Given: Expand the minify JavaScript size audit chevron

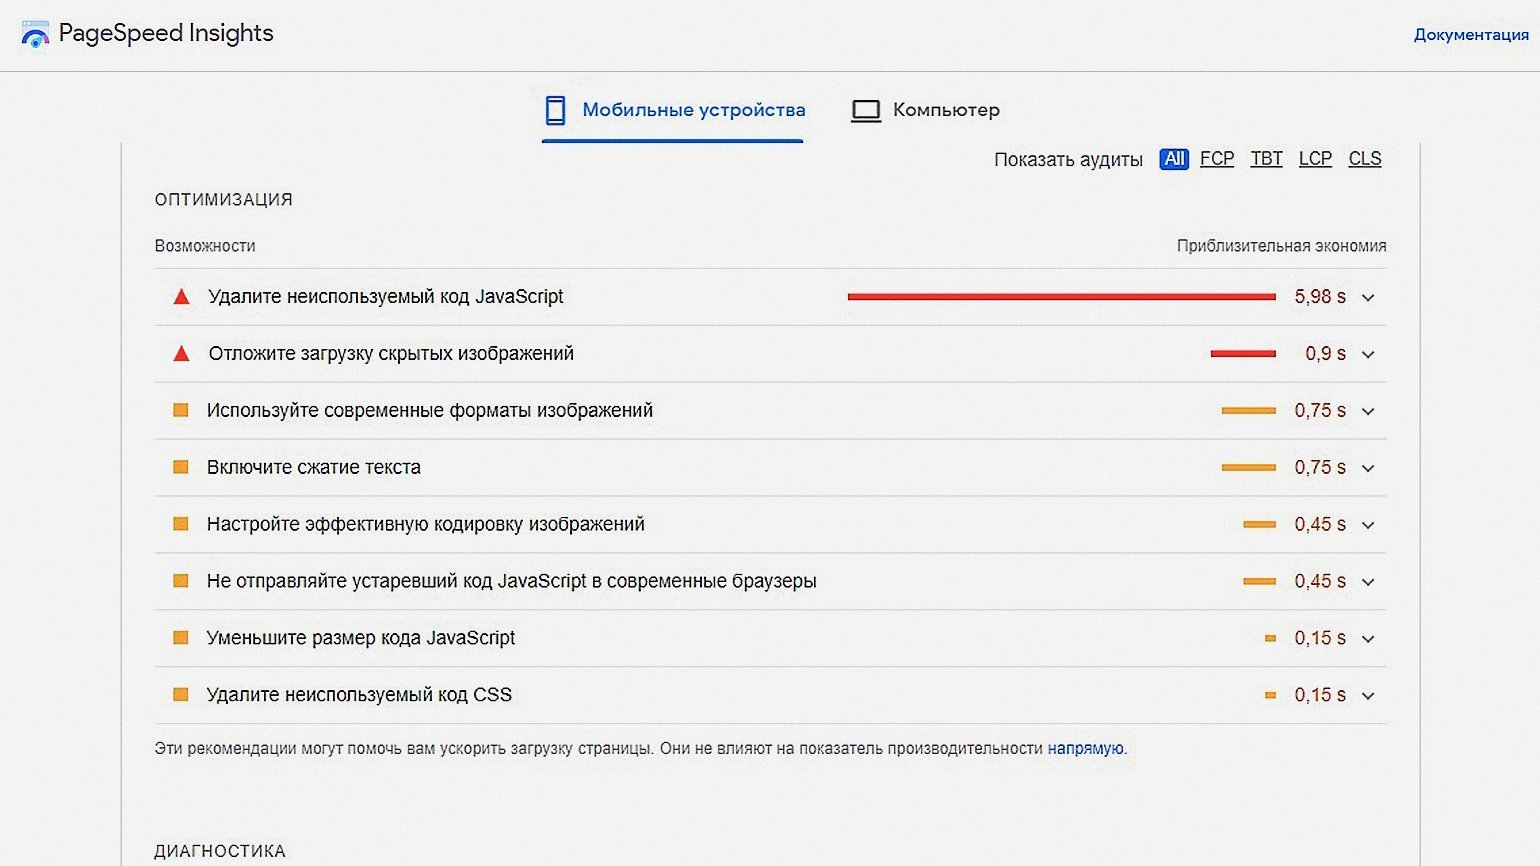Looking at the screenshot, I should coord(1368,639).
